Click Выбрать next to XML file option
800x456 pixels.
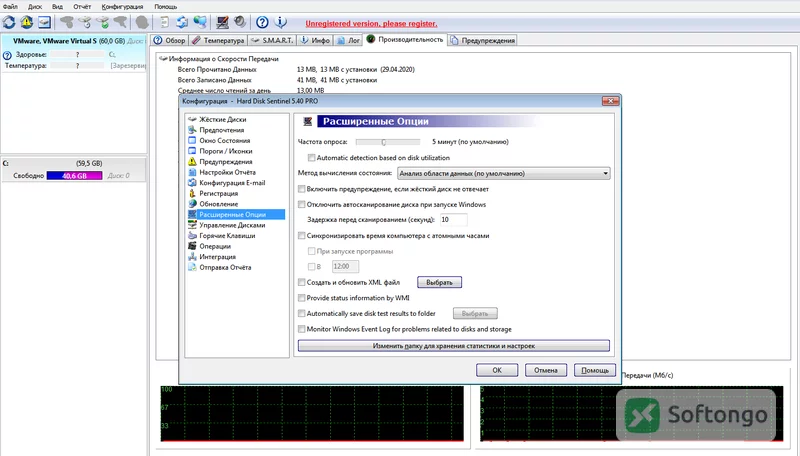coord(439,282)
